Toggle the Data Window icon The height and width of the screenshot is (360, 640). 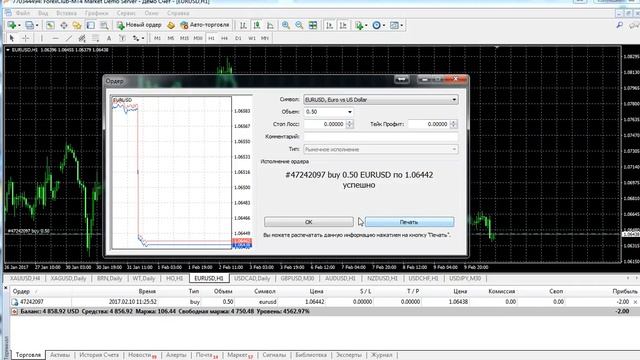click(x=64, y=25)
